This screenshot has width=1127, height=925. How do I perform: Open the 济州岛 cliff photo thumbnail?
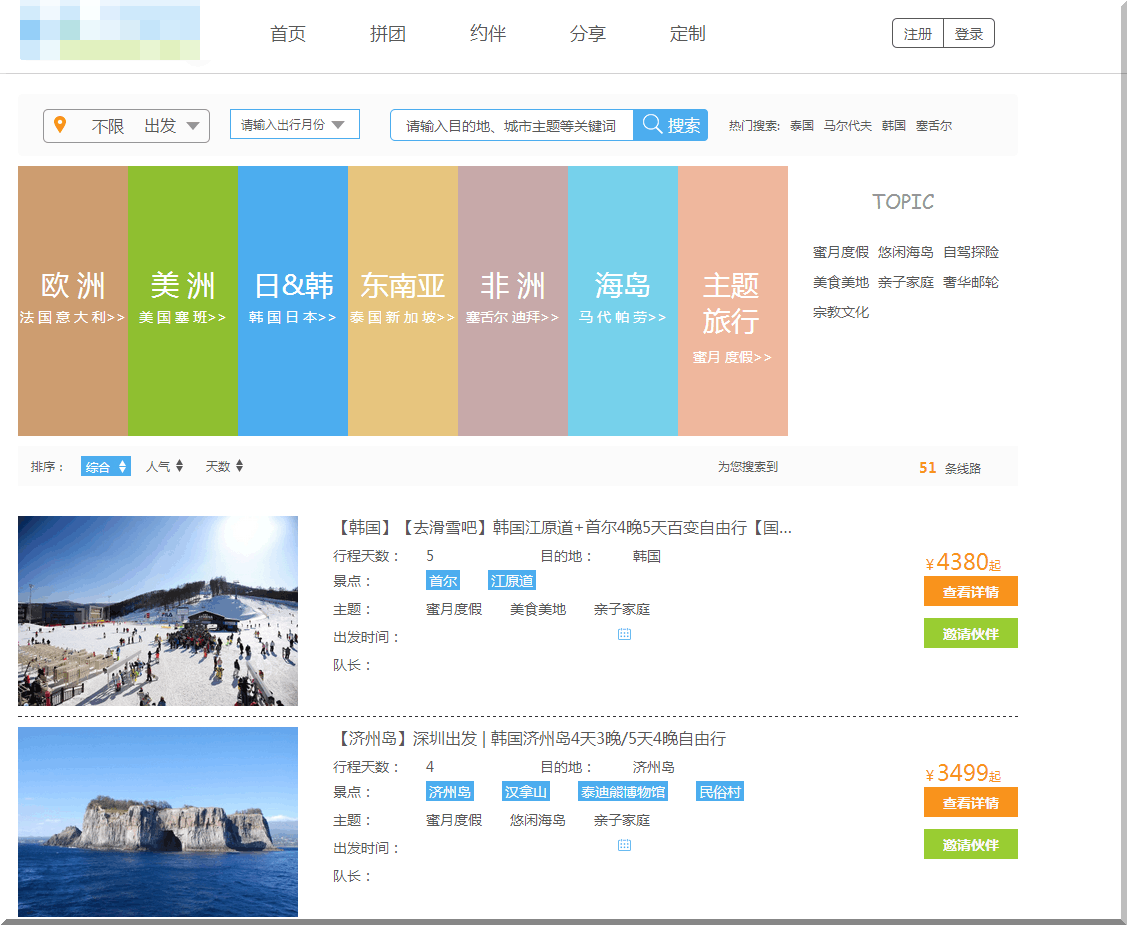156,822
